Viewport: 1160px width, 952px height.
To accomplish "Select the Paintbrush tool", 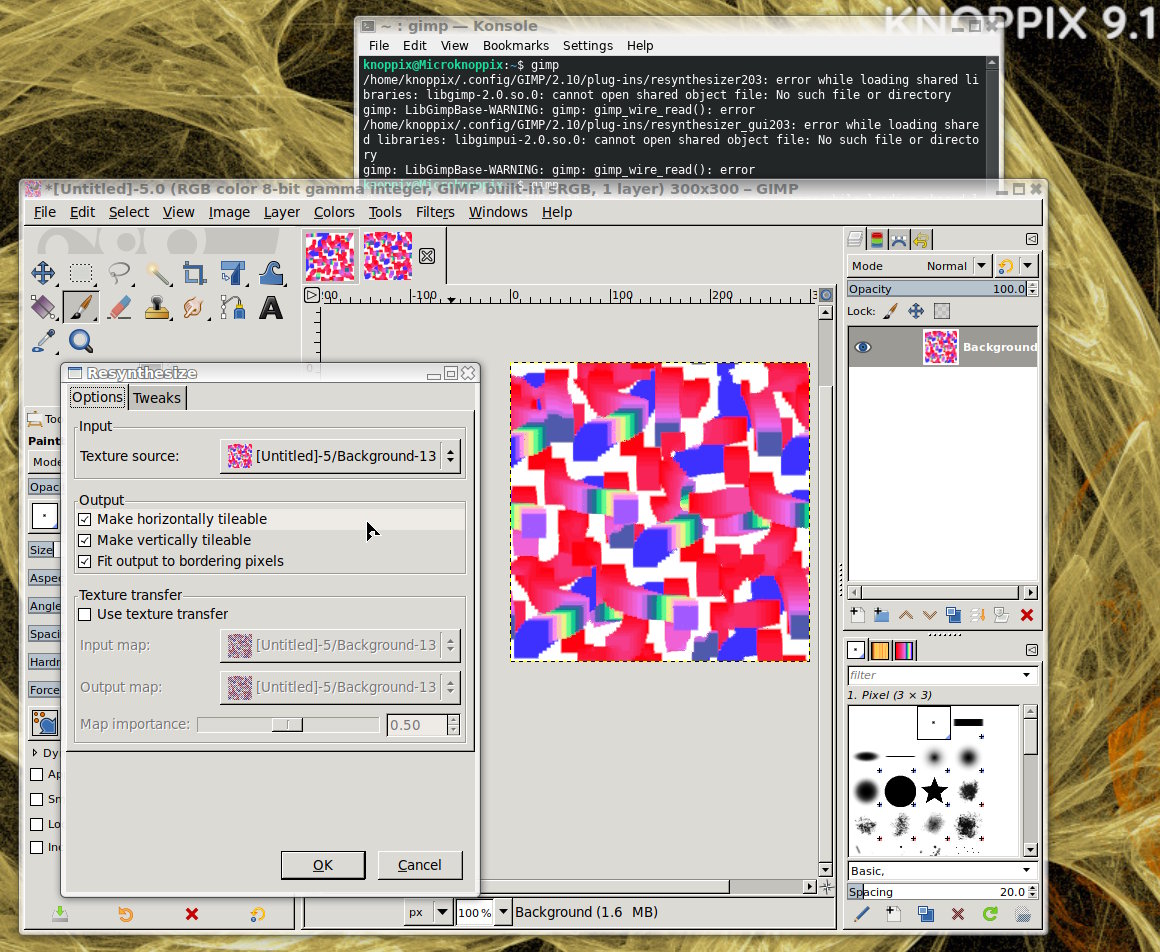I will [x=81, y=307].
